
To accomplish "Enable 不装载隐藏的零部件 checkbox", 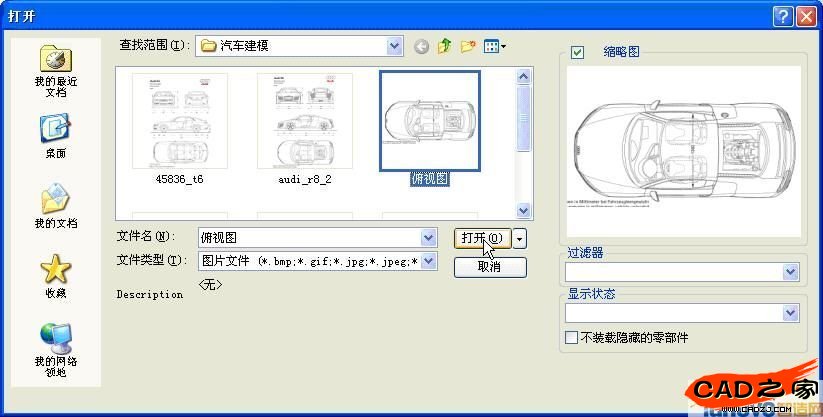I will (x=571, y=338).
